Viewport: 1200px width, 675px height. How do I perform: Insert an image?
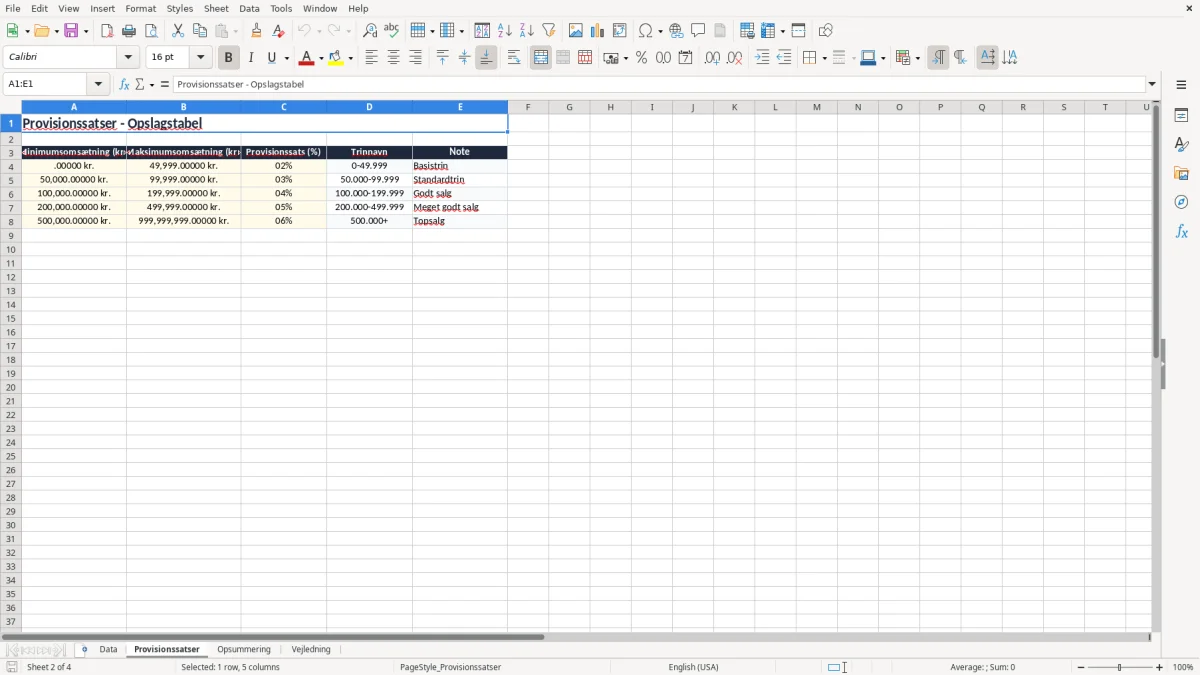click(x=576, y=31)
